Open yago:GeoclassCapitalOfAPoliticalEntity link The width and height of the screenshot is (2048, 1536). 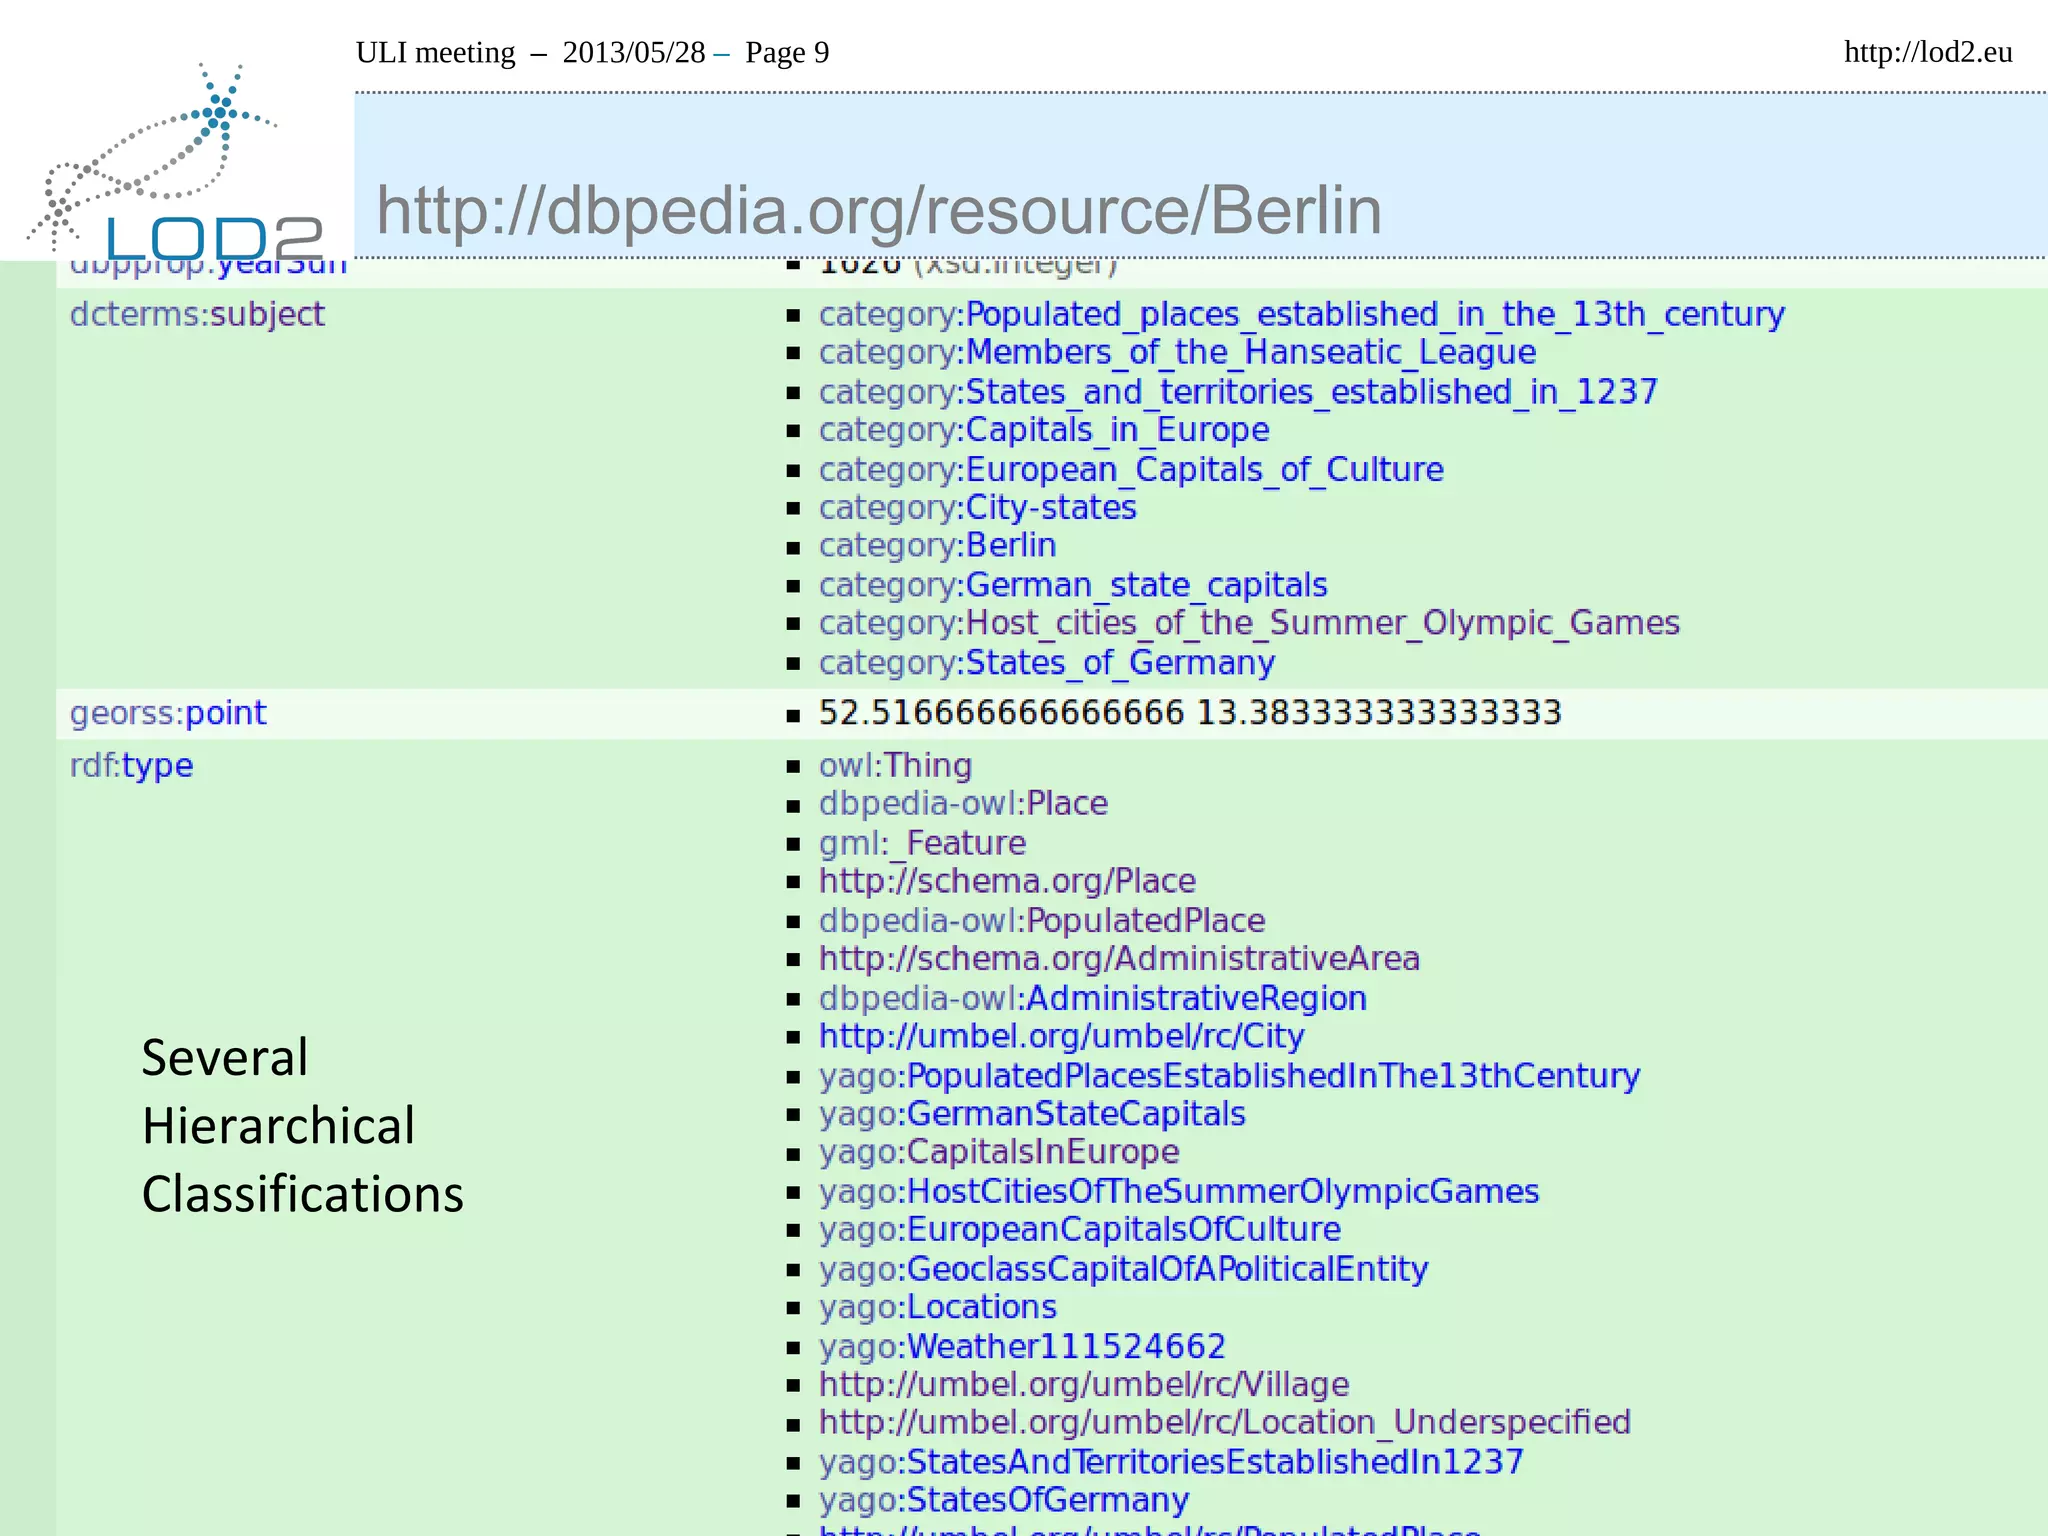click(1123, 1269)
